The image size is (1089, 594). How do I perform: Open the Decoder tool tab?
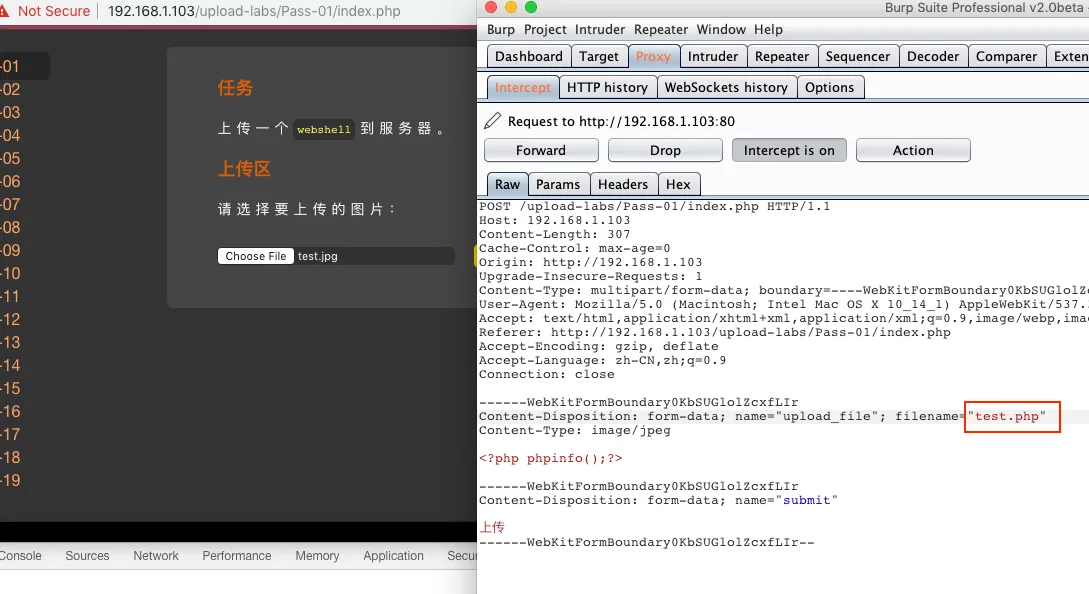932,57
